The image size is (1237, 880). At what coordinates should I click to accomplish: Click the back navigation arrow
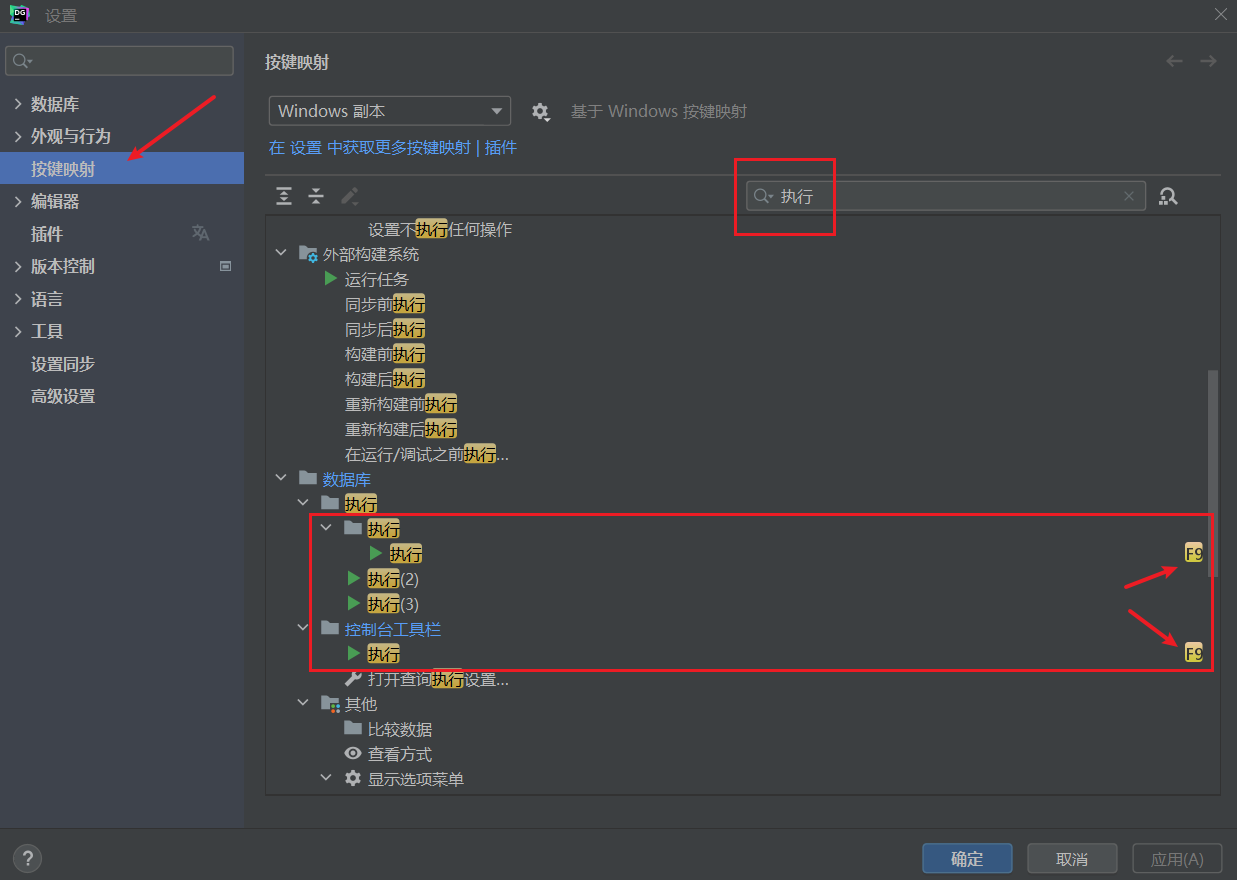coord(1174,62)
